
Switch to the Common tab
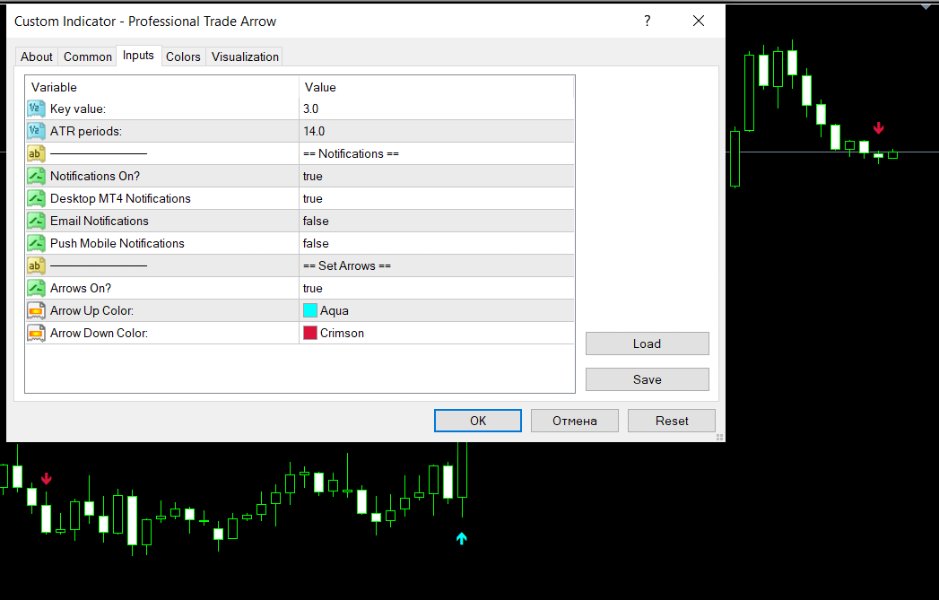[87, 56]
